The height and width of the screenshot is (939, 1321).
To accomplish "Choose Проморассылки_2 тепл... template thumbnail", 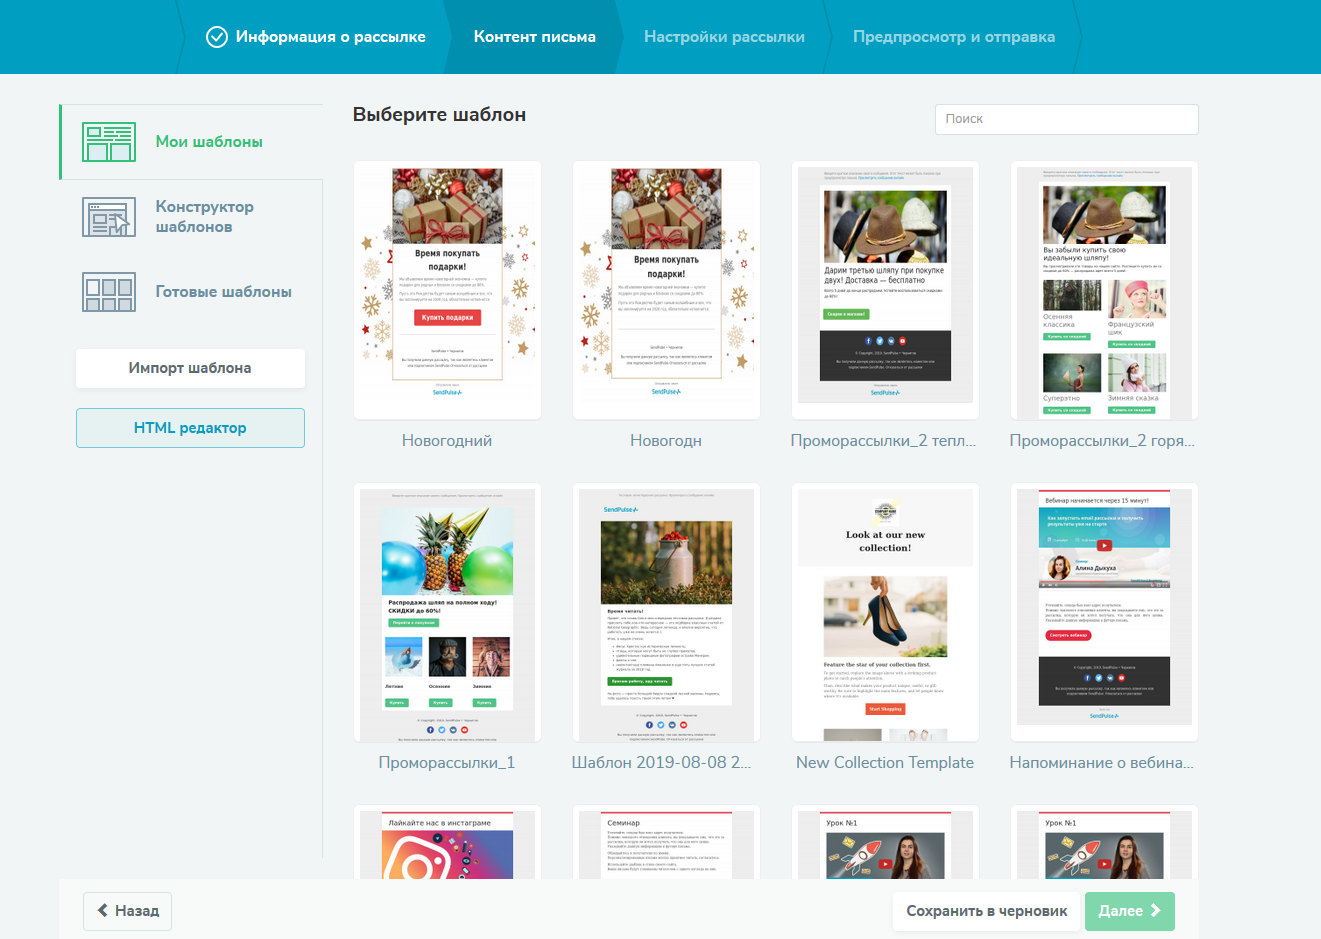I will (x=885, y=290).
